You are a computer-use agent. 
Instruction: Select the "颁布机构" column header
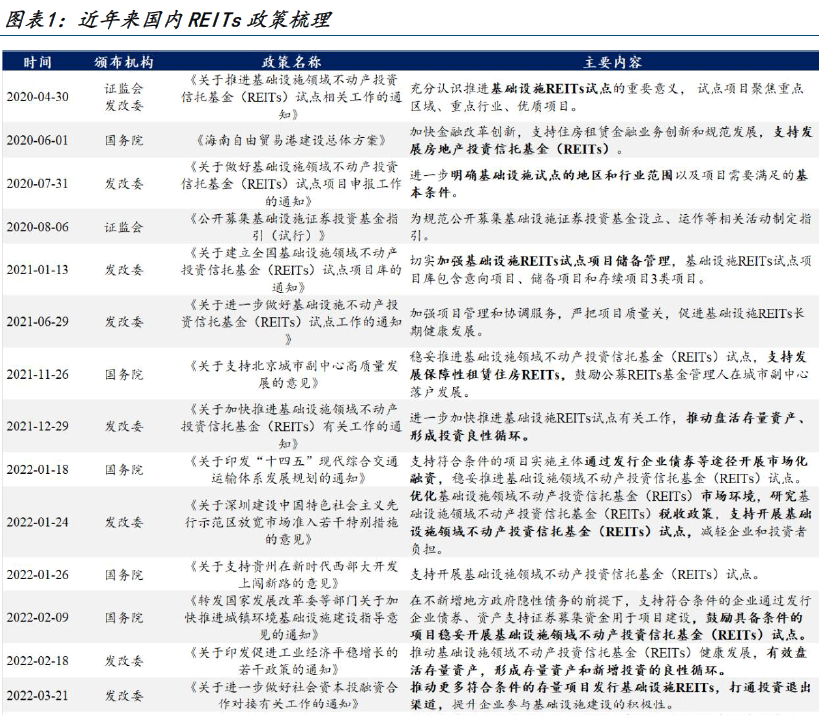pos(124,62)
